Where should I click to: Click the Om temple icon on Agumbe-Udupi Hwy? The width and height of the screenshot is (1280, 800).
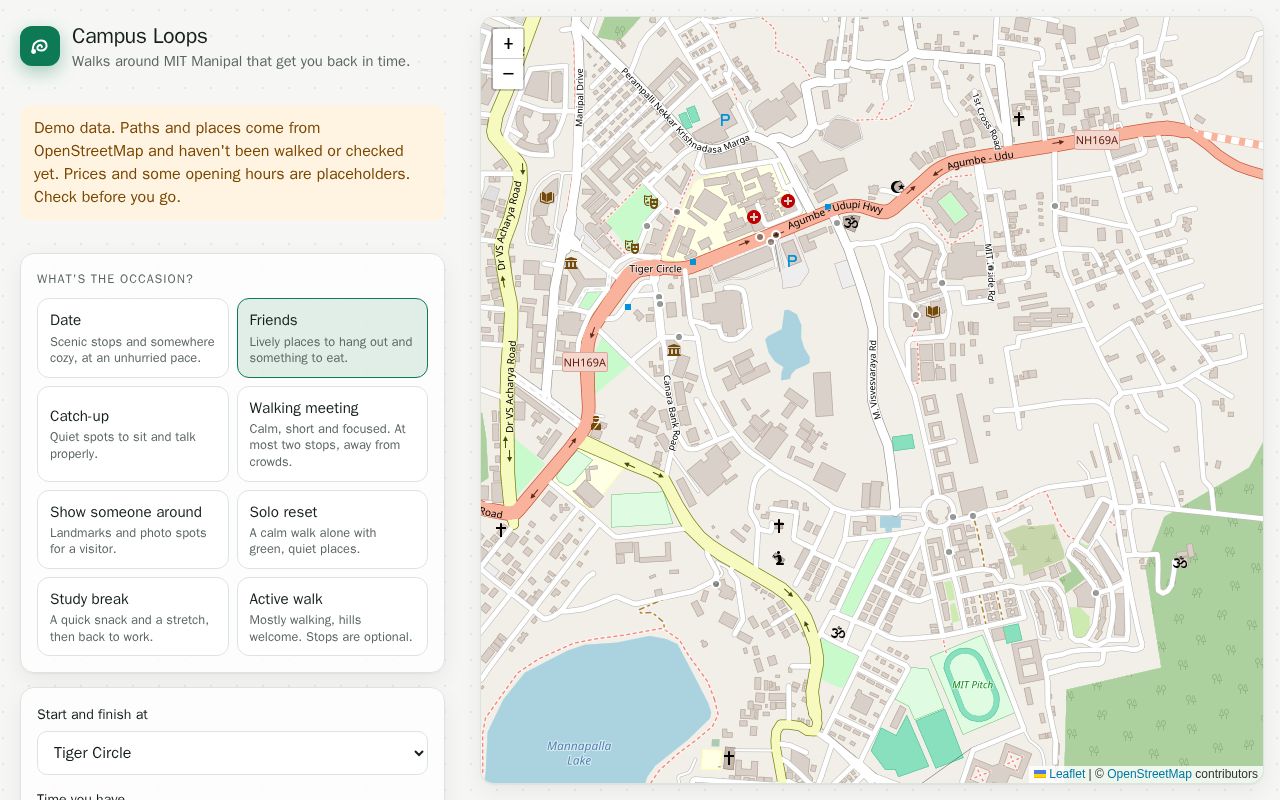[x=851, y=222]
